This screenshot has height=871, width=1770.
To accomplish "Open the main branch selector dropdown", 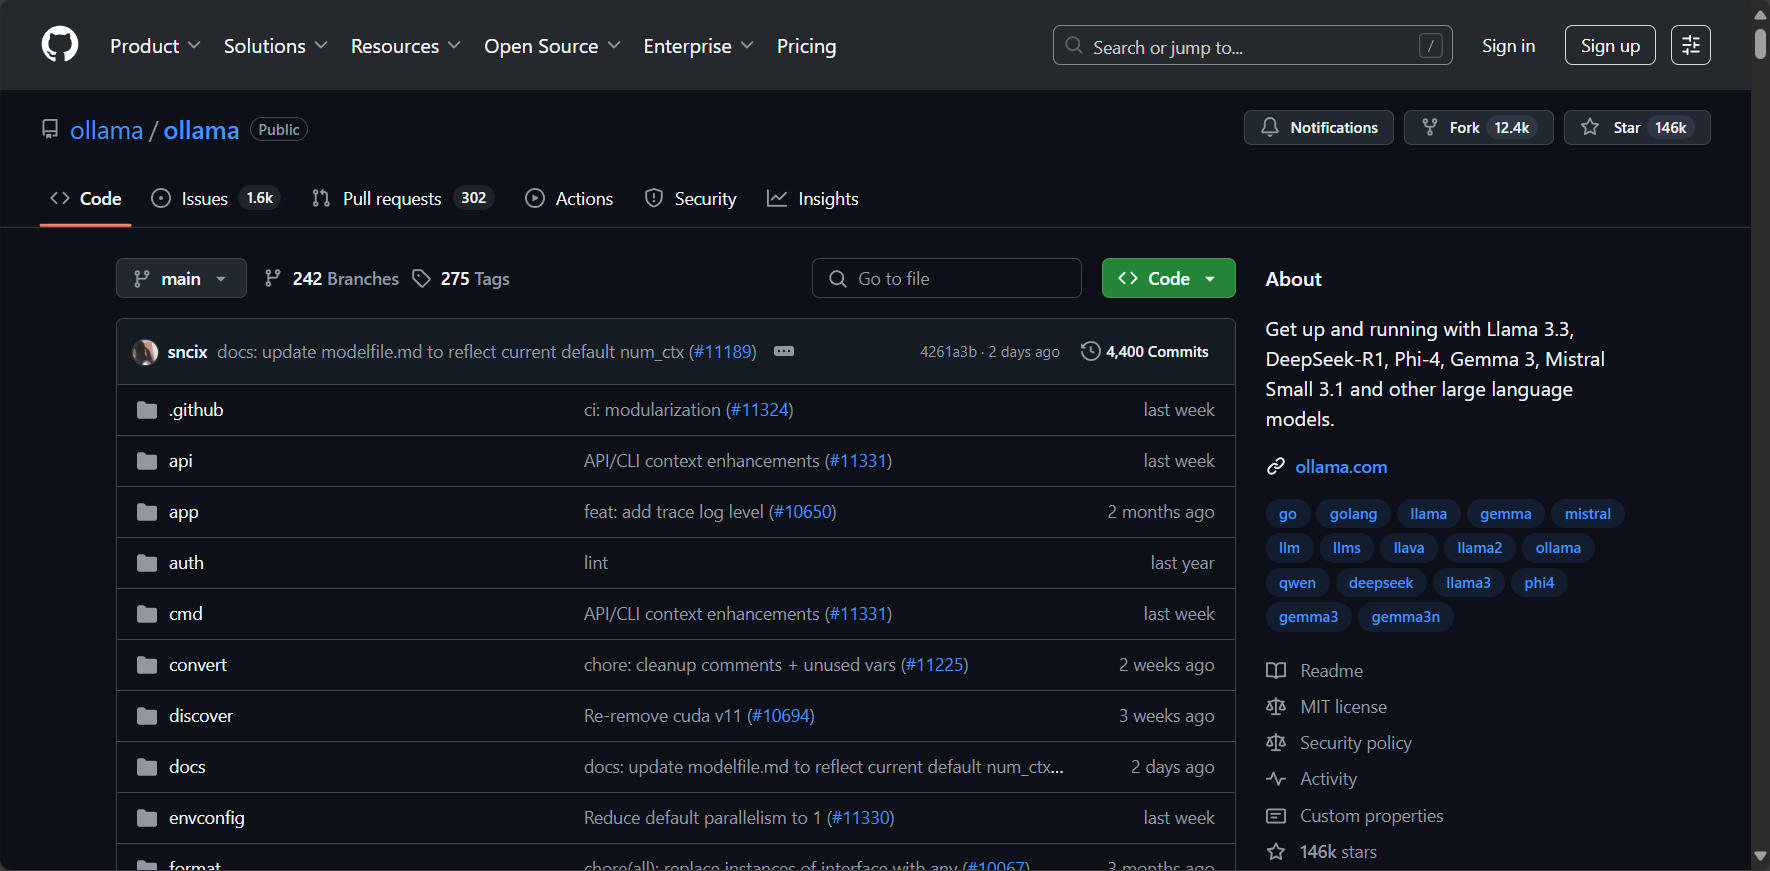I will [181, 278].
